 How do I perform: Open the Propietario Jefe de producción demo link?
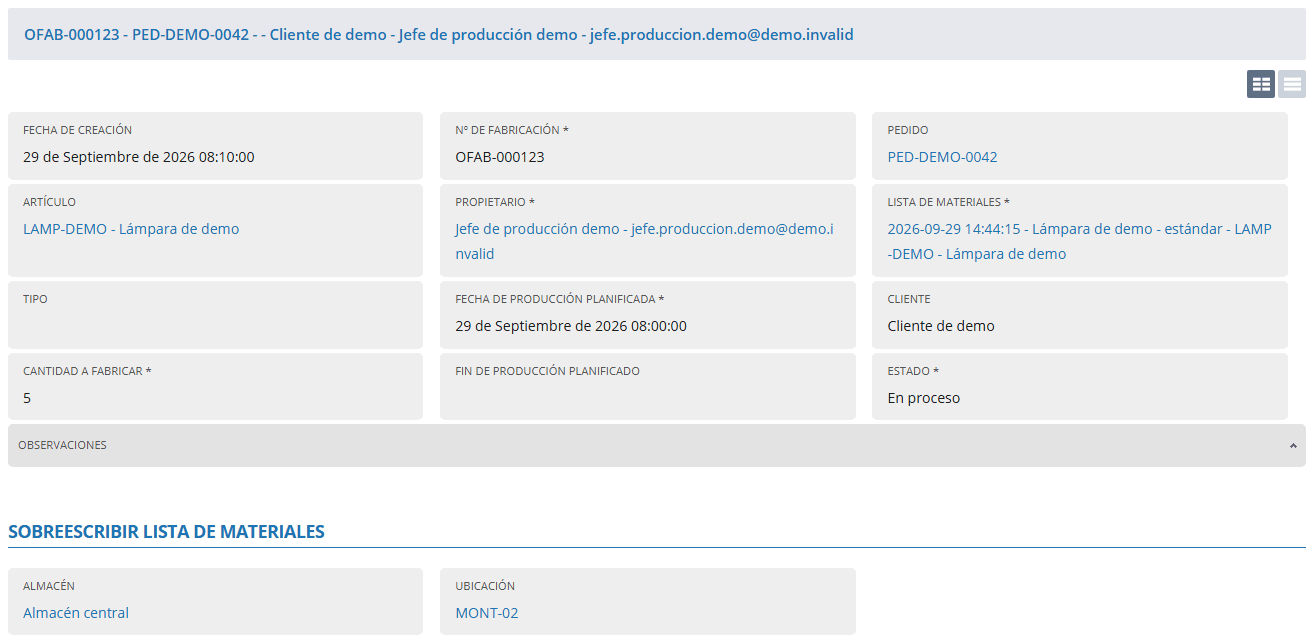[x=644, y=241]
